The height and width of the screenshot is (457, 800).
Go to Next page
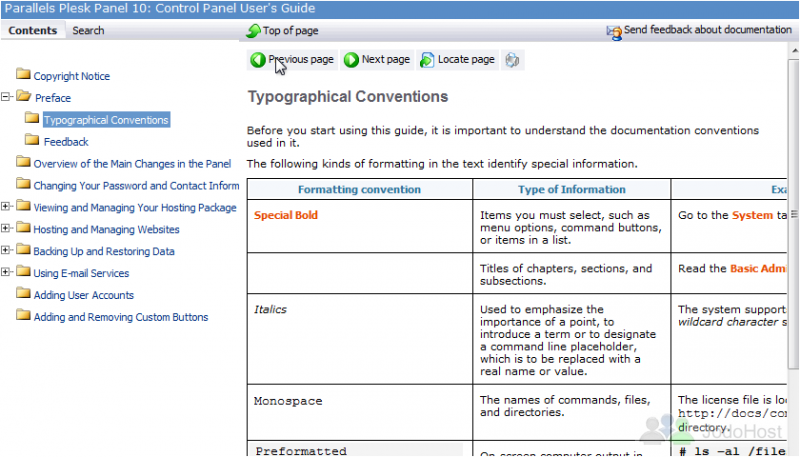(377, 60)
